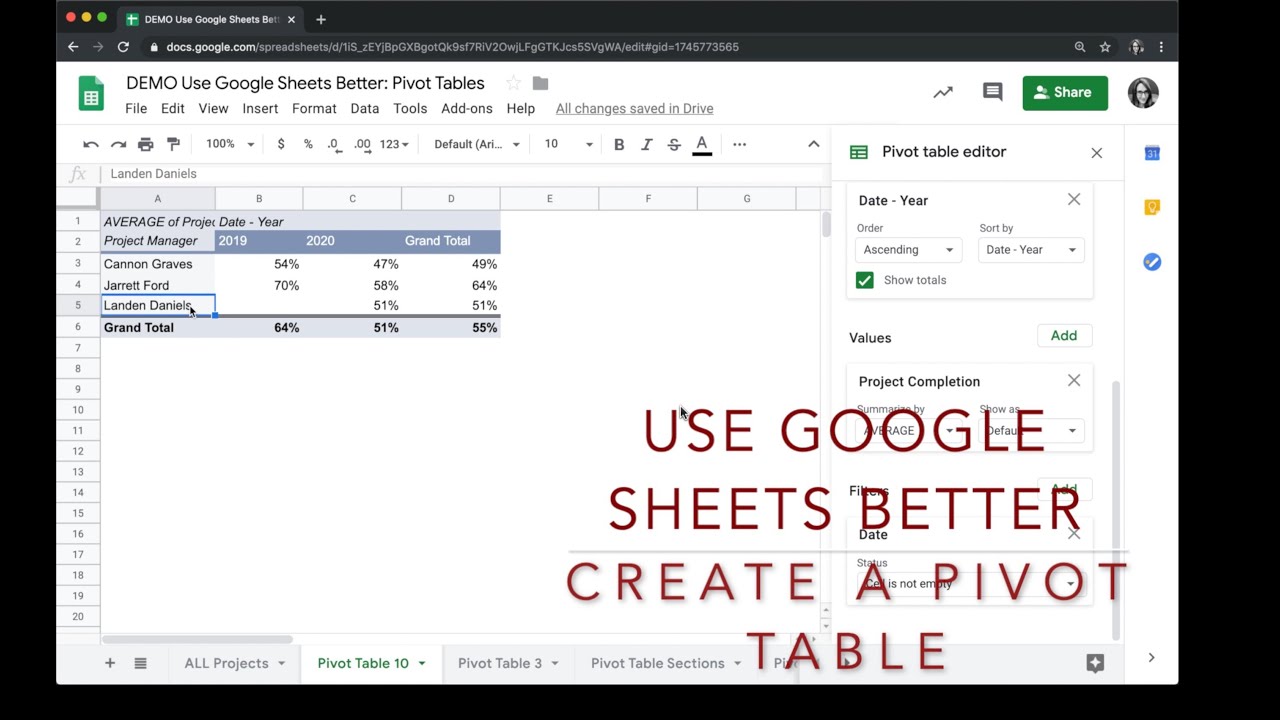1280x720 pixels.
Task: Click the Google account avatar in Sheets
Action: click(x=1143, y=92)
